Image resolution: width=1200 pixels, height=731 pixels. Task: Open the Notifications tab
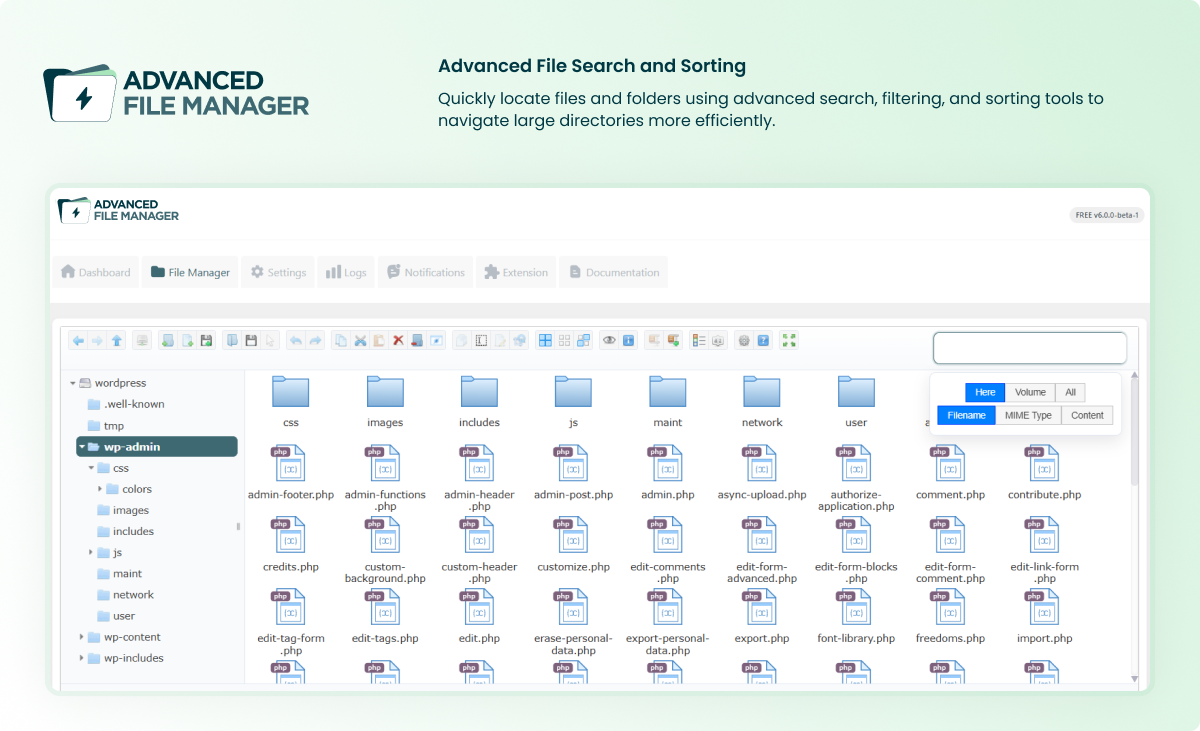pos(426,272)
